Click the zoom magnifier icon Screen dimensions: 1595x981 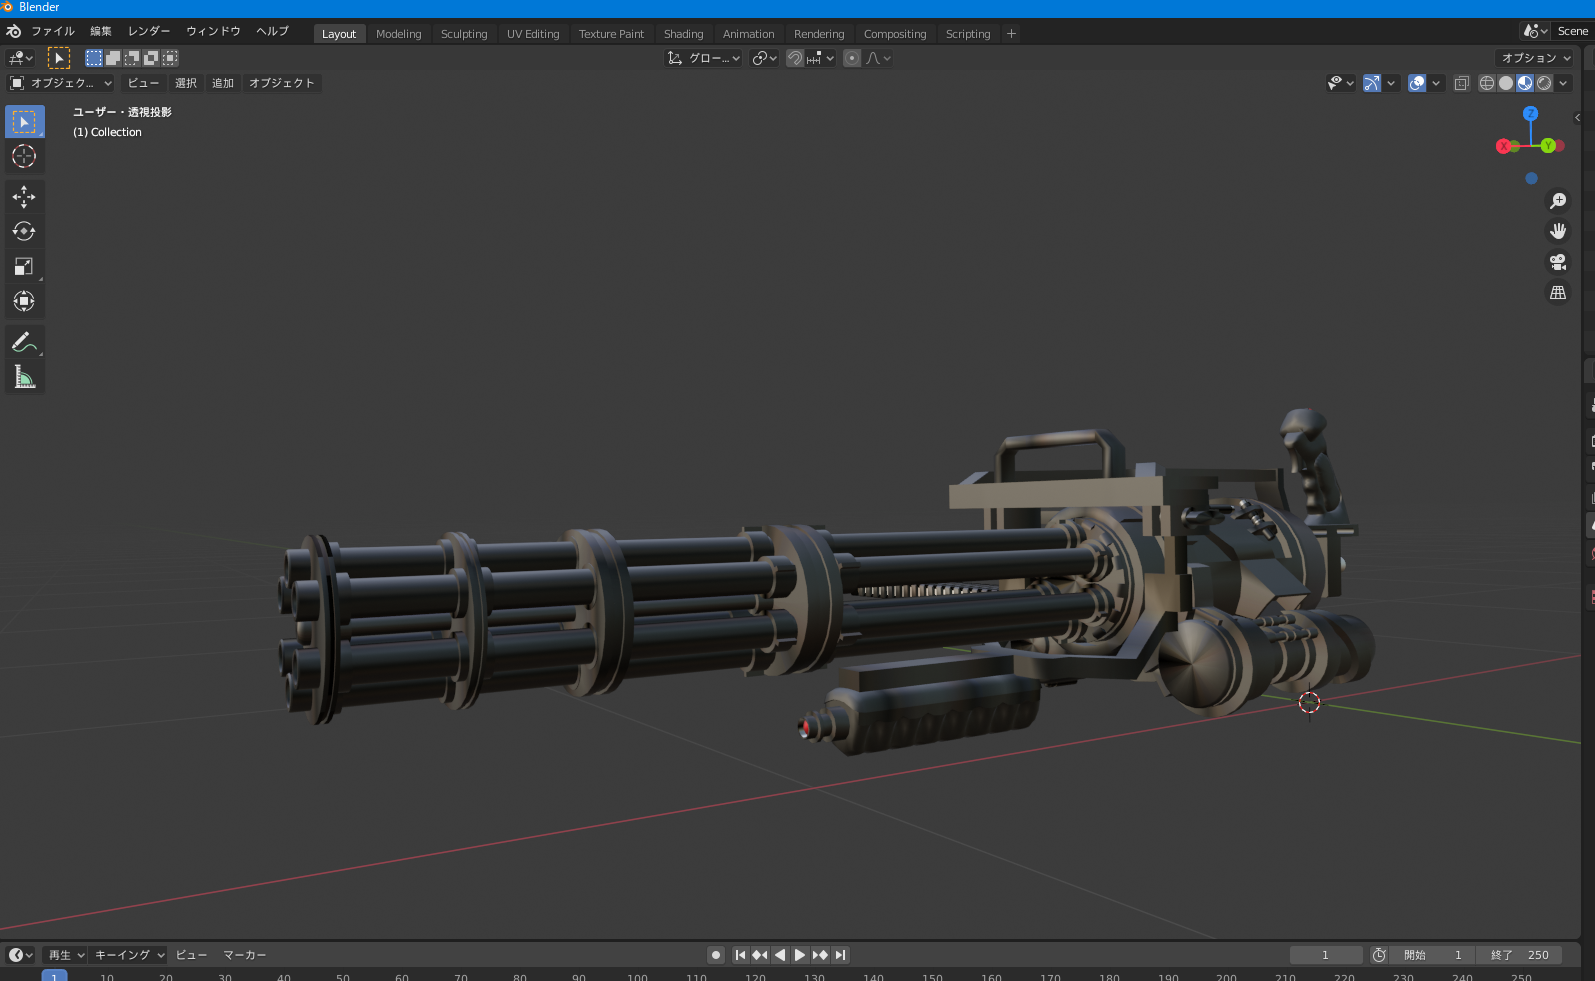tap(1558, 201)
